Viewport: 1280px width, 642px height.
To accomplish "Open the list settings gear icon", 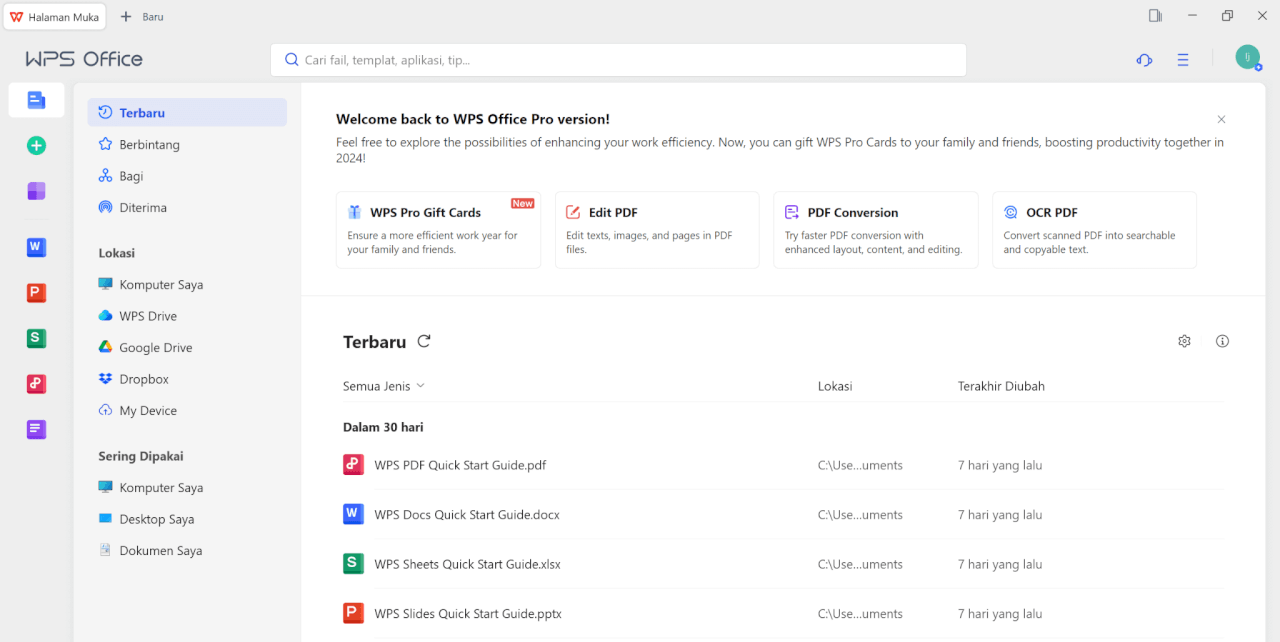I will pyautogui.click(x=1184, y=341).
